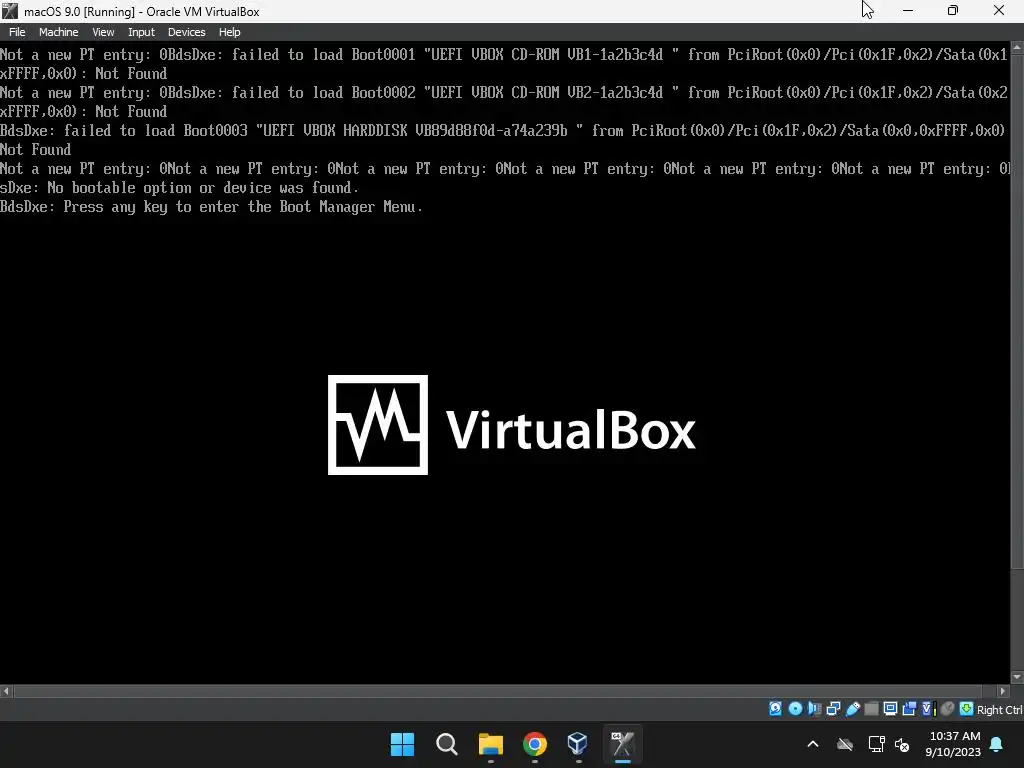Click the vertical scrollbar up arrow

click(1017, 47)
